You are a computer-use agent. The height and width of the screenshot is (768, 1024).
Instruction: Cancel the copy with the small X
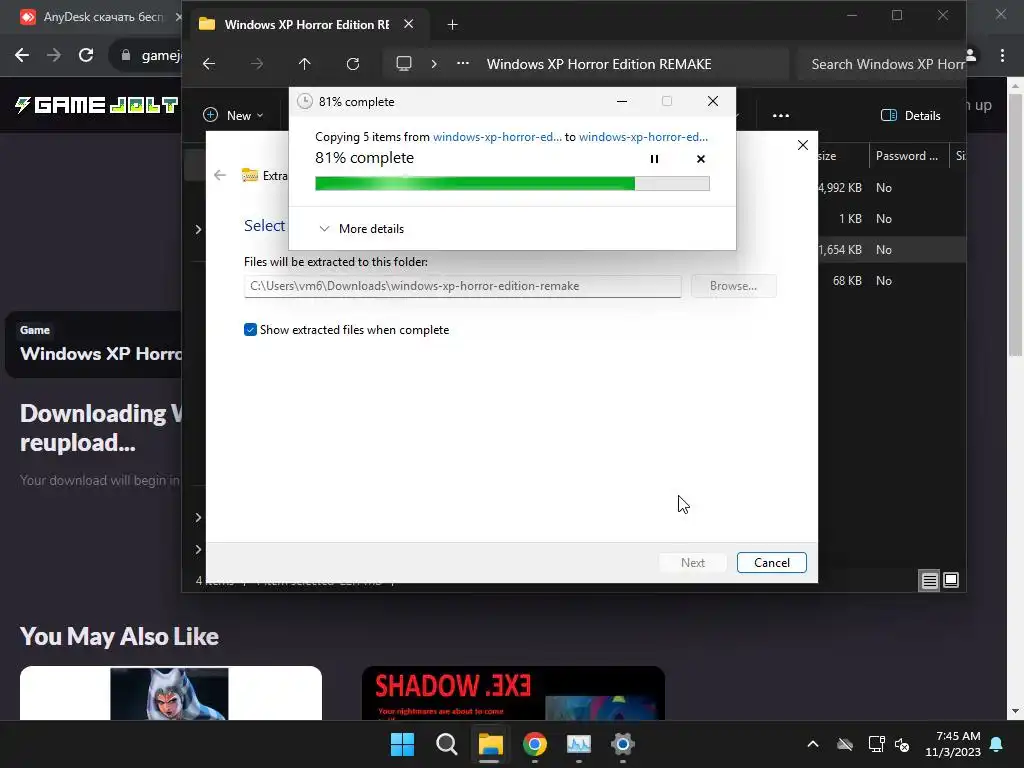click(701, 159)
